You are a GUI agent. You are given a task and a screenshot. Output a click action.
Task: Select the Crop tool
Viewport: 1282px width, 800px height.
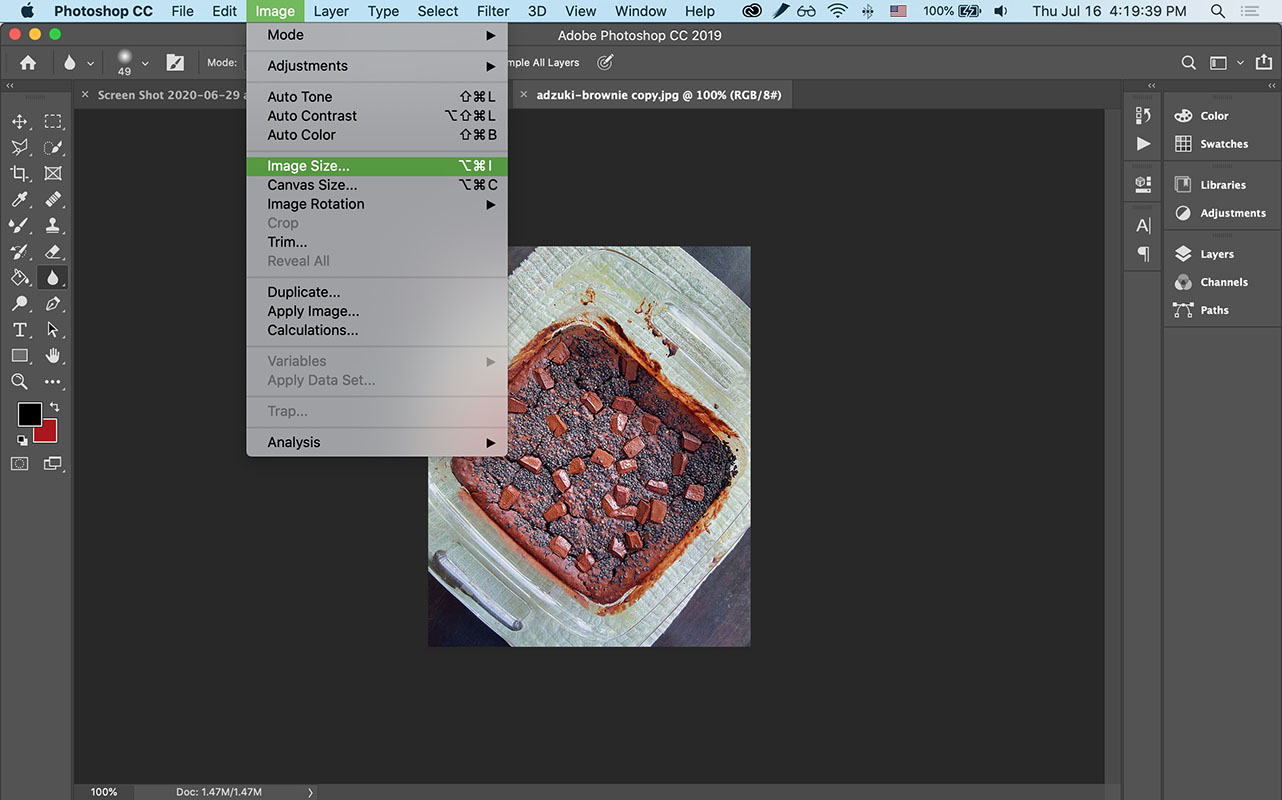click(x=19, y=173)
